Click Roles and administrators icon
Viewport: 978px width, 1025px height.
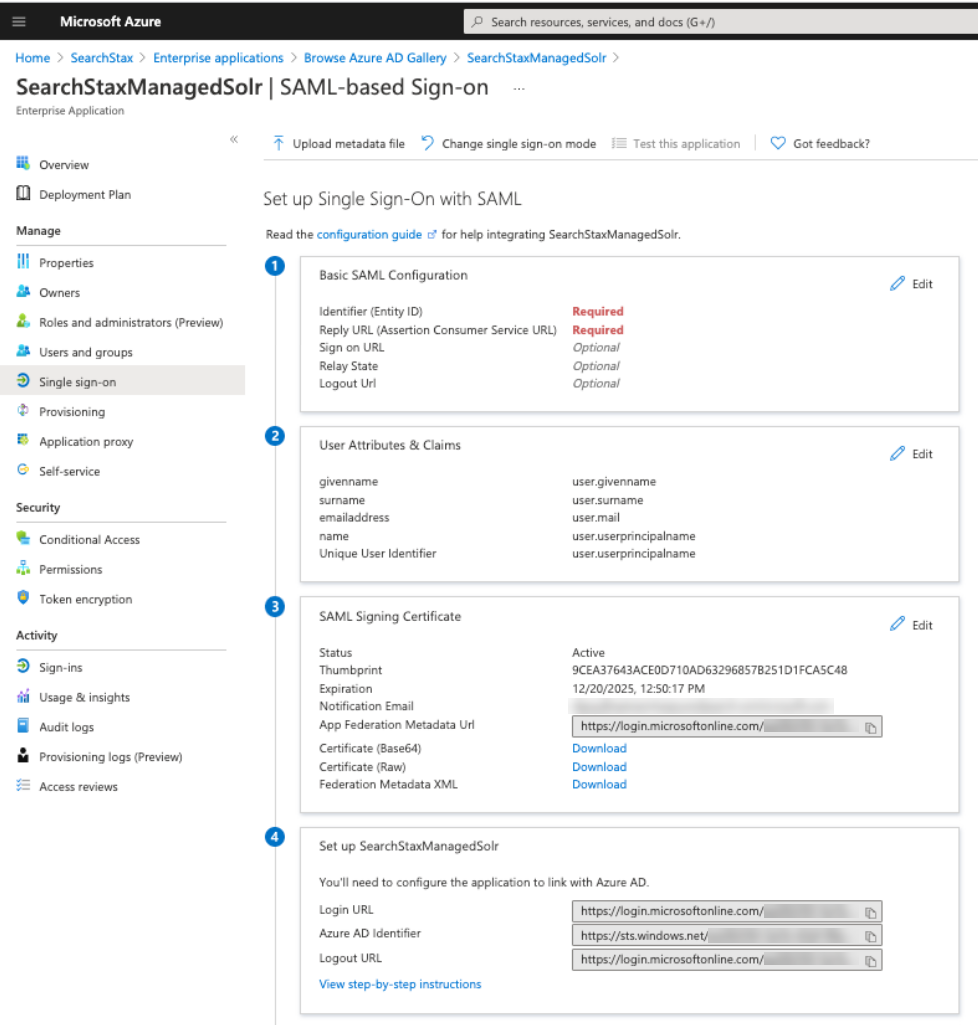coord(23,321)
